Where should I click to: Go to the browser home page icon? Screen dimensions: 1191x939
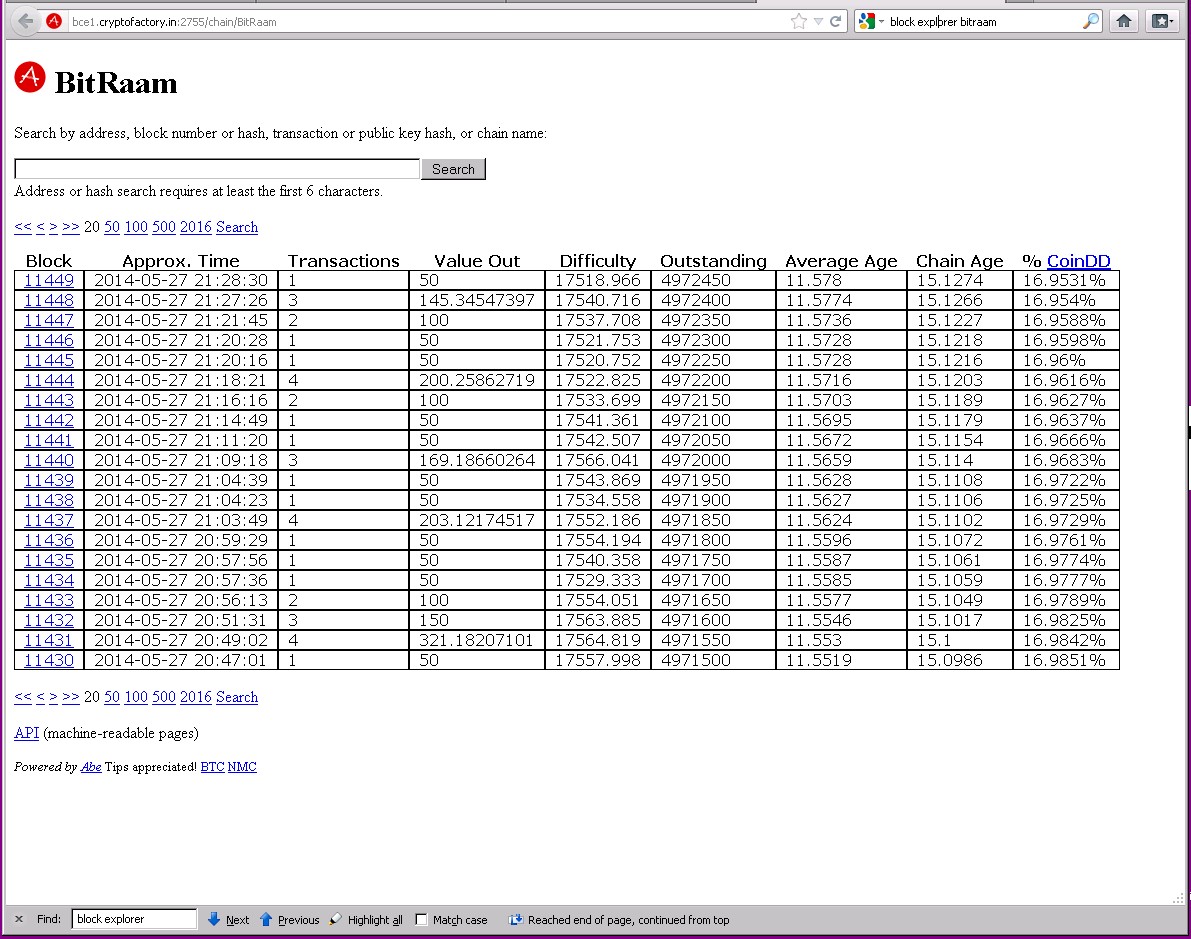click(x=1124, y=21)
